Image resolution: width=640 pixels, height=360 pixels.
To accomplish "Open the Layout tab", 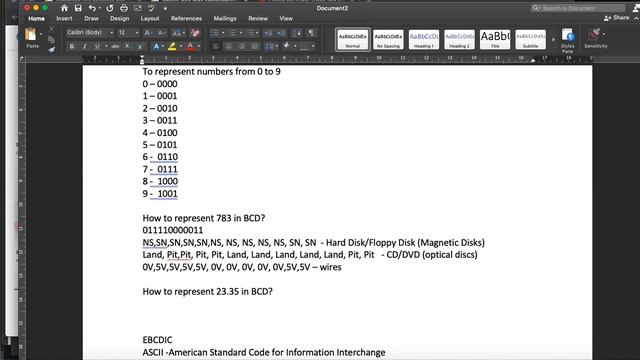I will coord(150,18).
